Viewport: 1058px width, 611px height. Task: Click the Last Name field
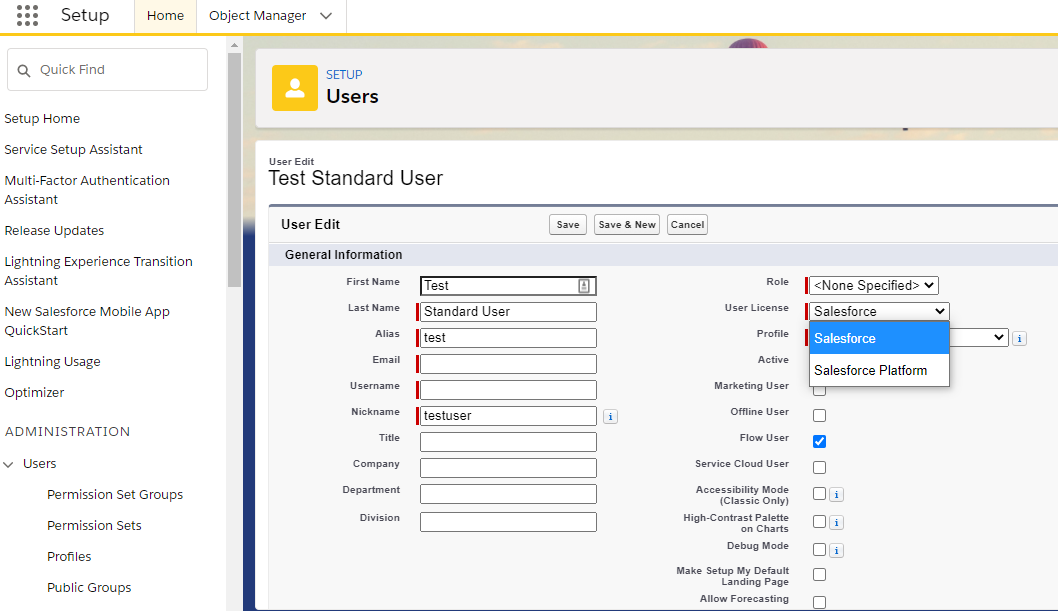[508, 312]
